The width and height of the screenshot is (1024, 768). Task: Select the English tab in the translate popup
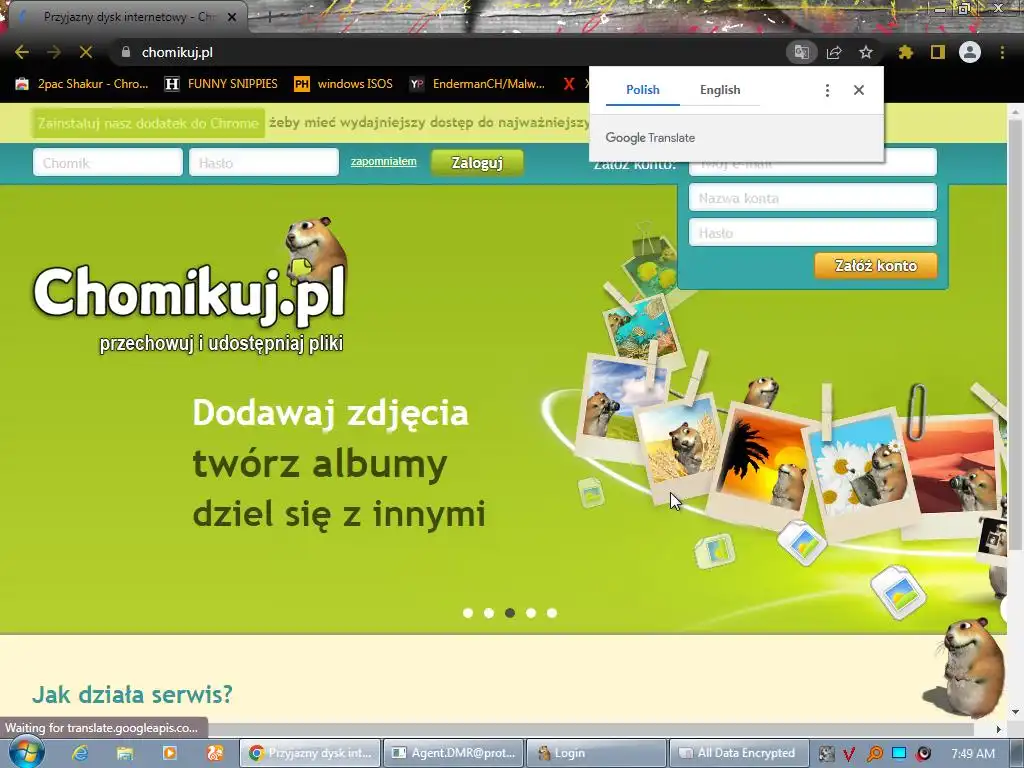click(x=720, y=90)
